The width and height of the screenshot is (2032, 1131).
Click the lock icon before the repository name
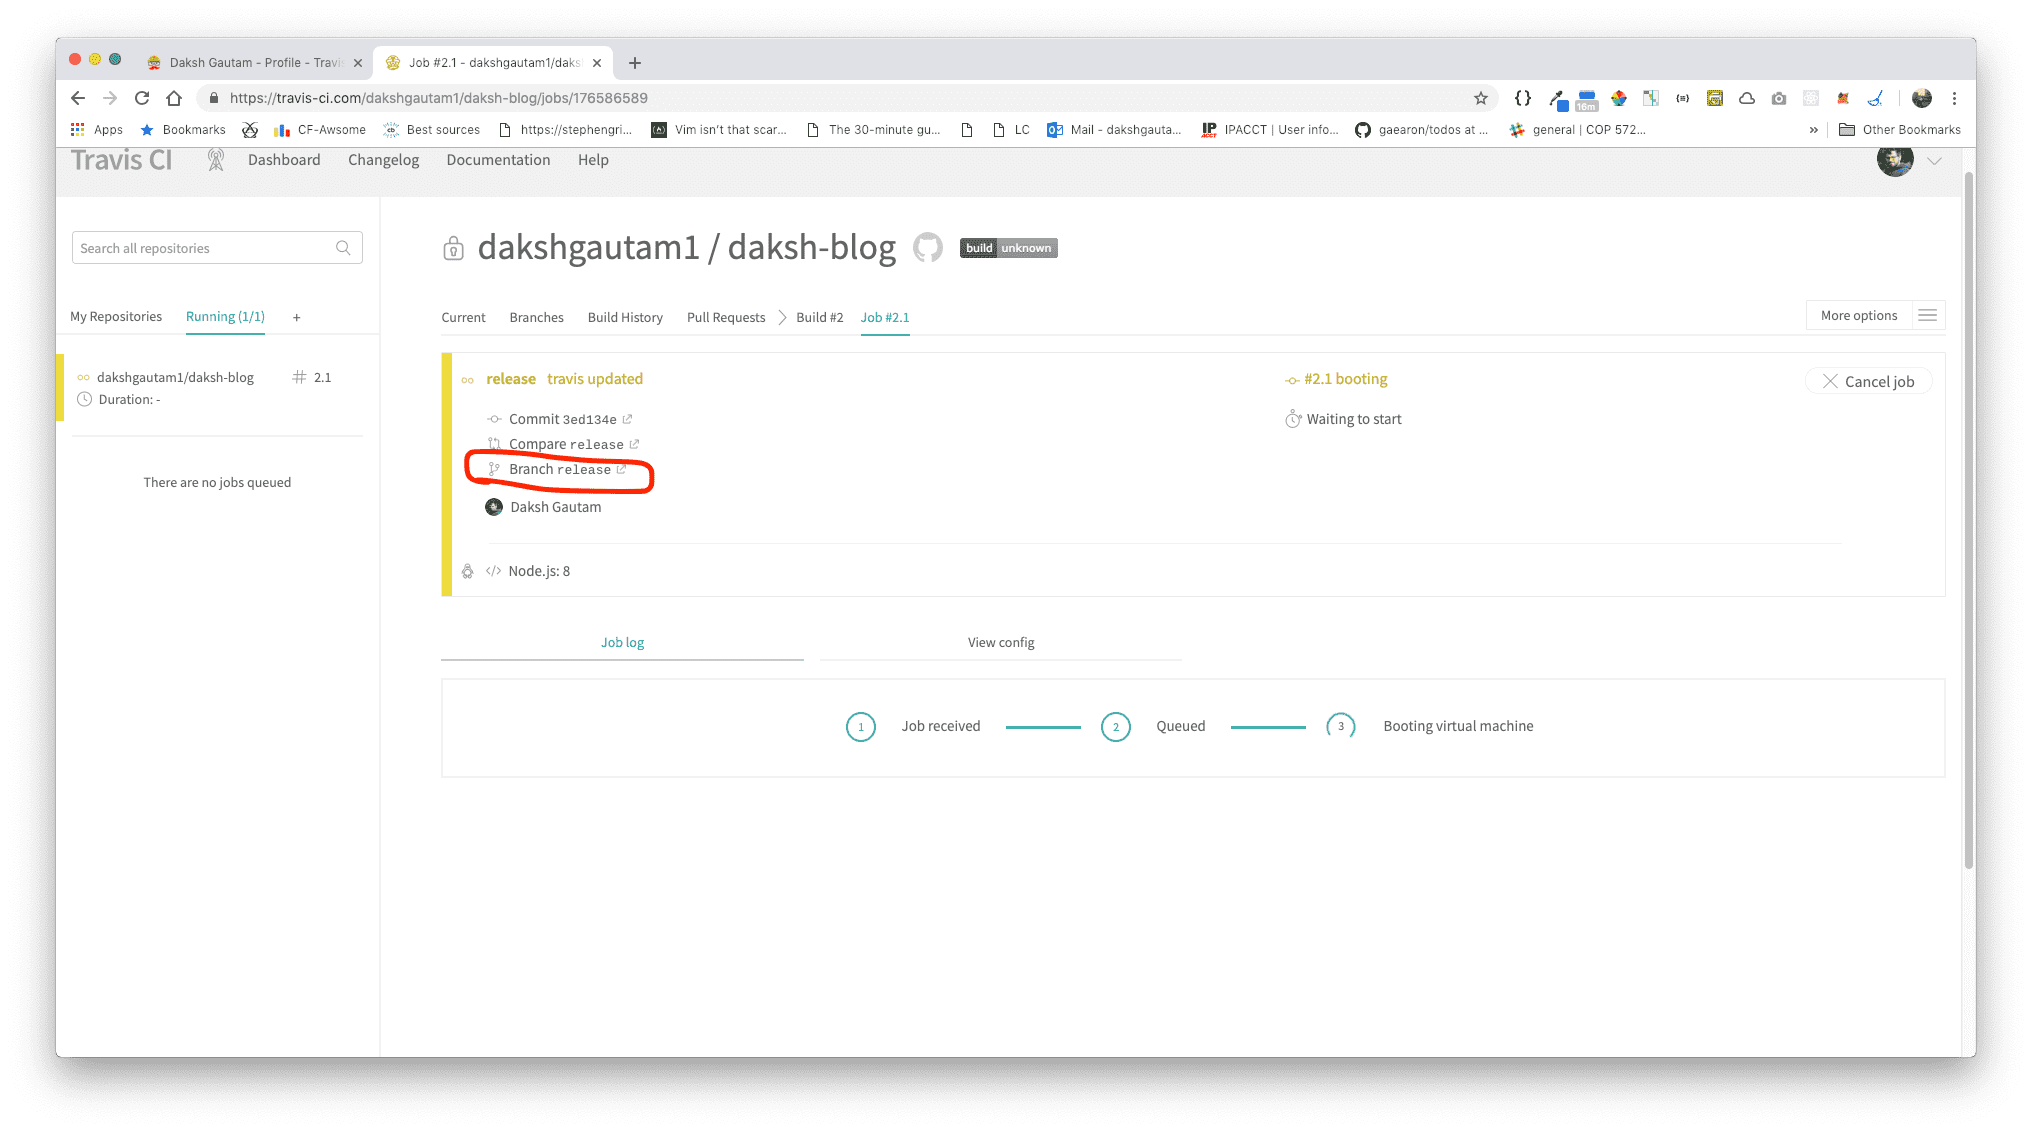(453, 248)
